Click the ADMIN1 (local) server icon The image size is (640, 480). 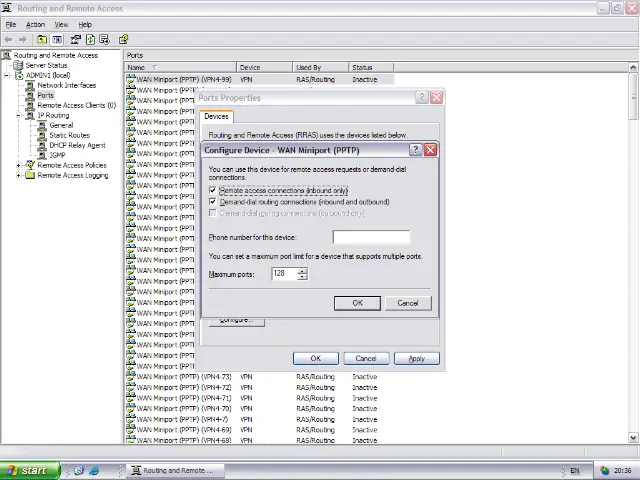tap(19, 76)
